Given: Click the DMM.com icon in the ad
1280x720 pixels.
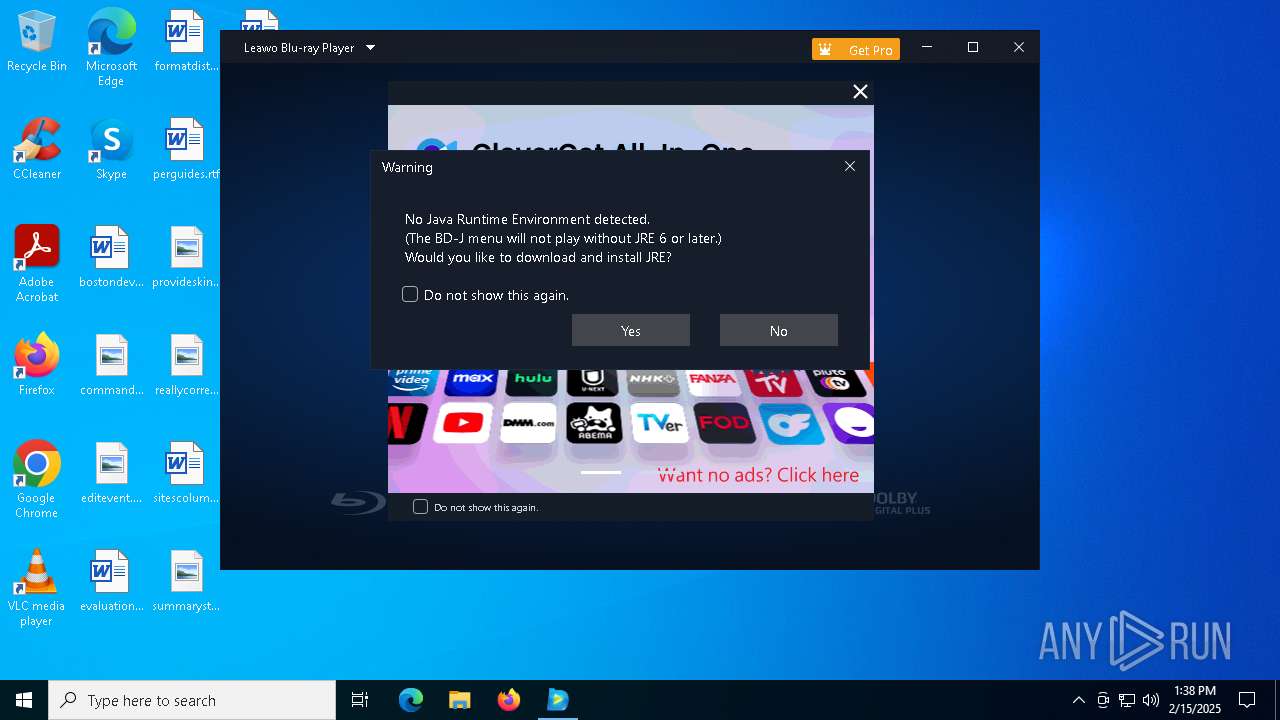Looking at the screenshot, I should 527,422.
